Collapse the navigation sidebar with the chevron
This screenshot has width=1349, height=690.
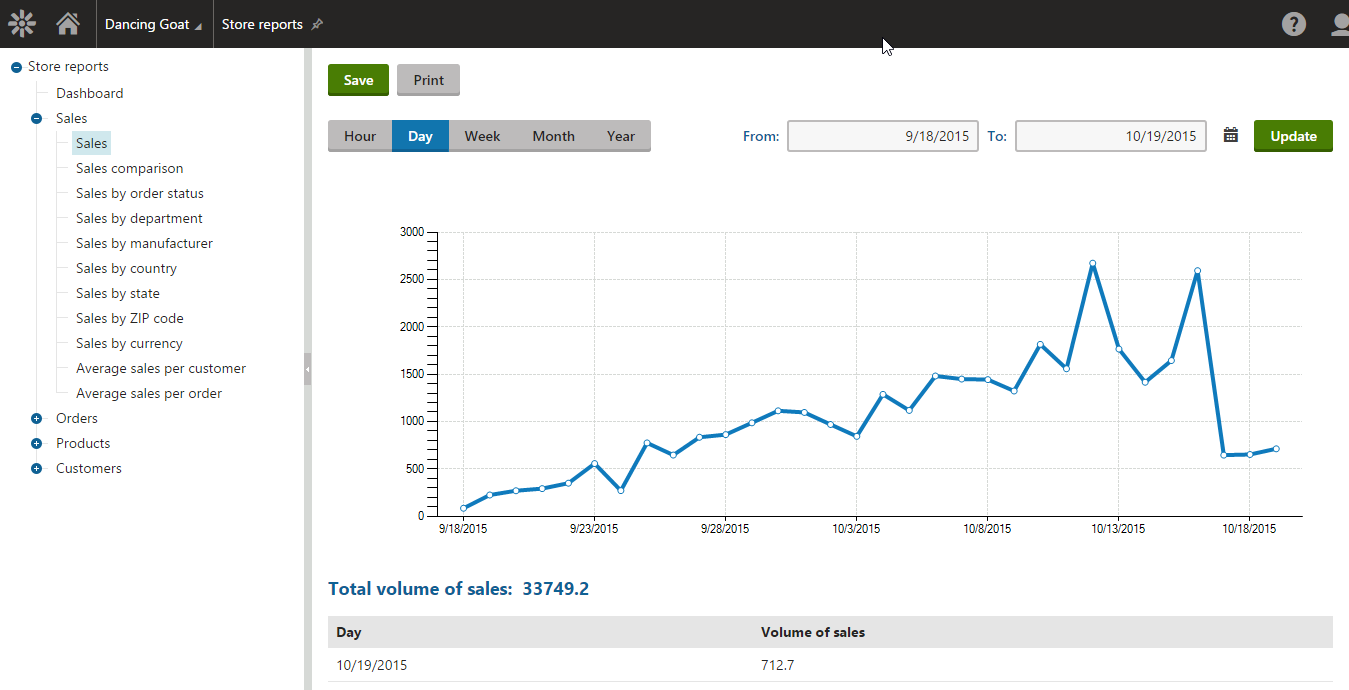(x=308, y=368)
